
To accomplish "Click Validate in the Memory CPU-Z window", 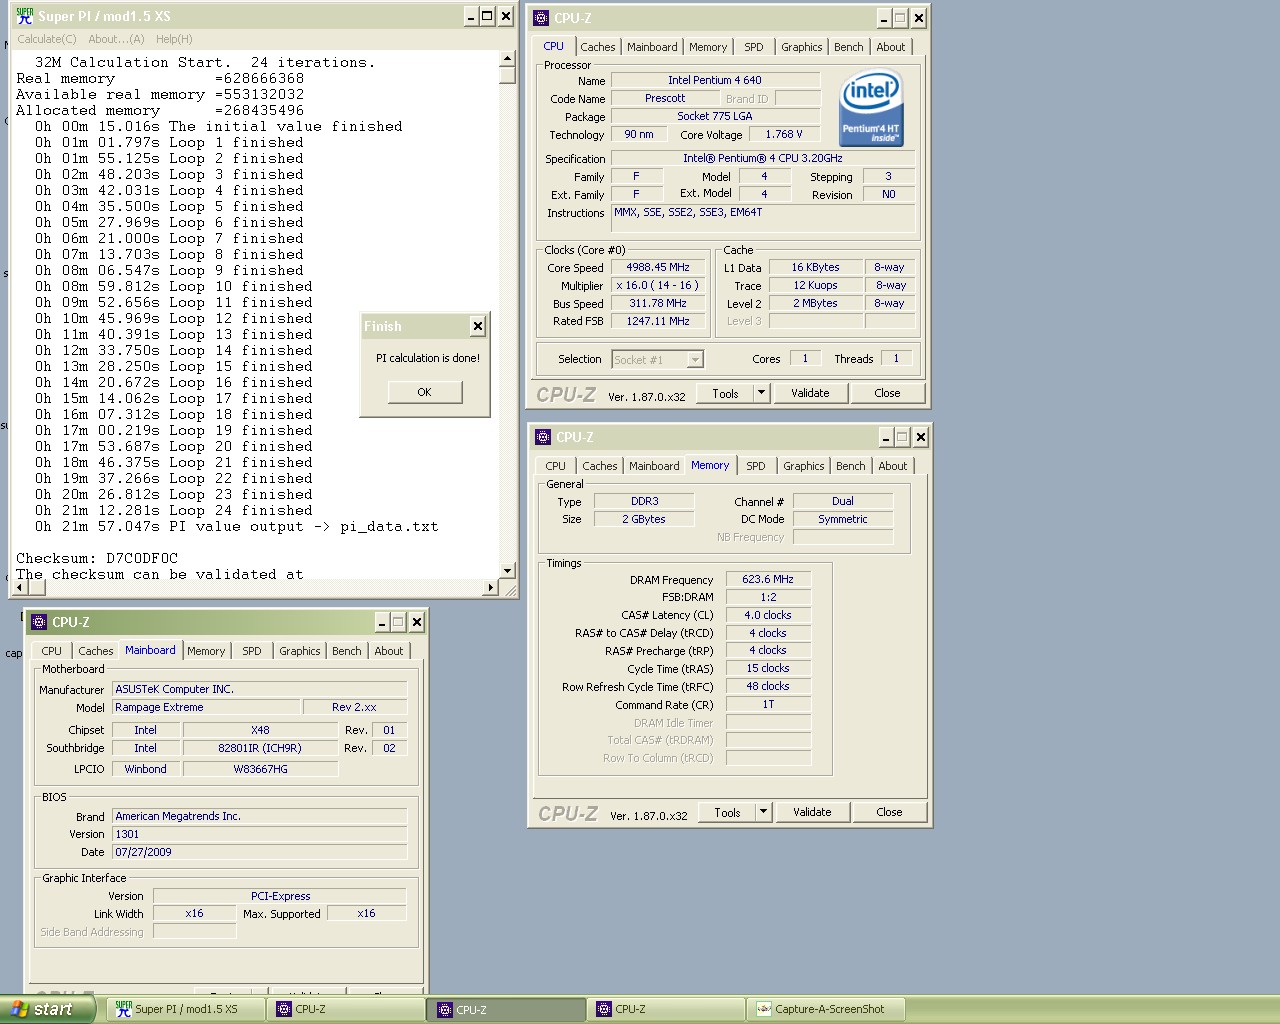I will point(812,812).
